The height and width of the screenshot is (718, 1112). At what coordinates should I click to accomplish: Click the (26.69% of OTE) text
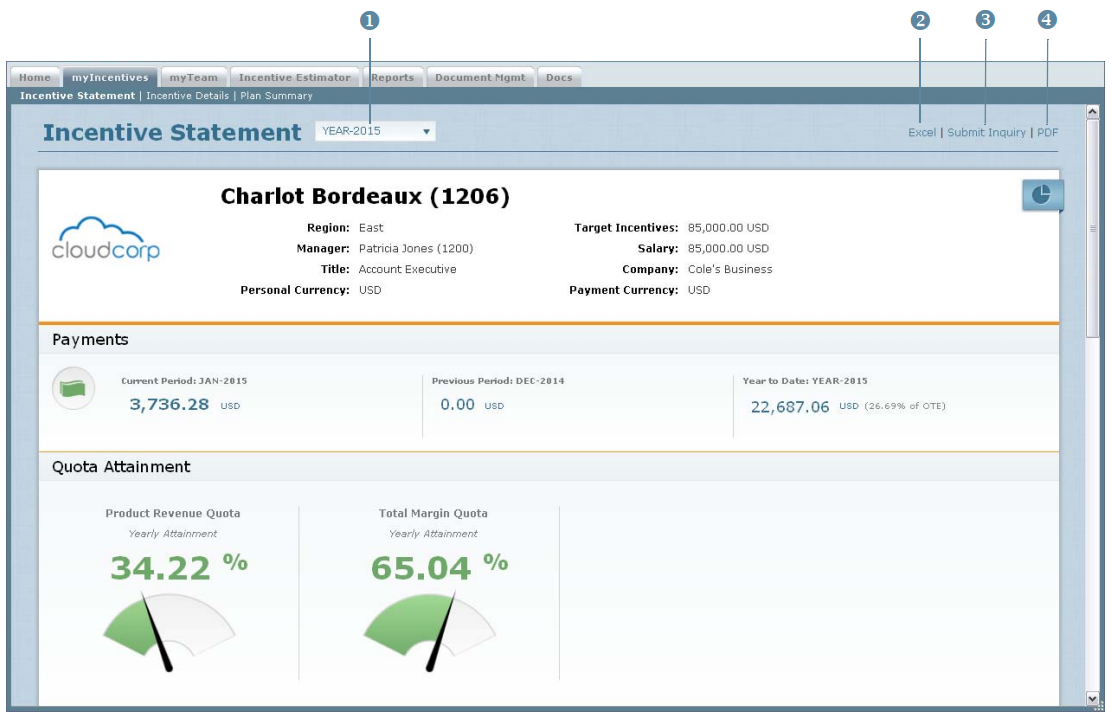tap(904, 406)
